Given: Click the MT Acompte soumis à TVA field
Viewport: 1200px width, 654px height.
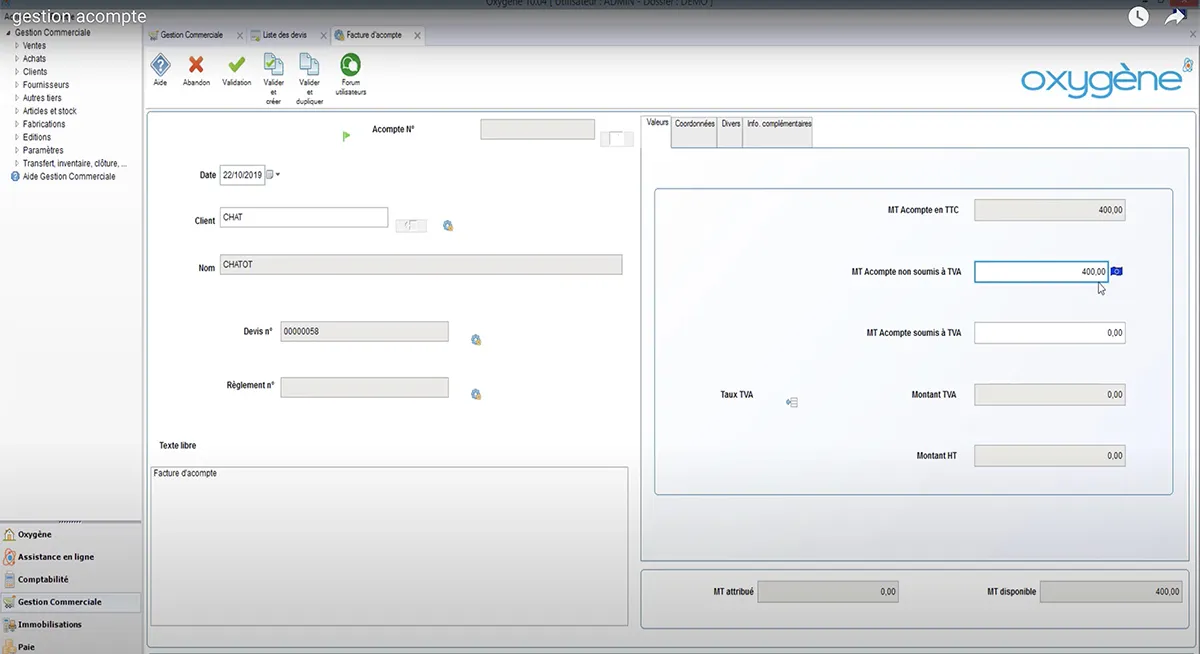Looking at the screenshot, I should [x=1049, y=333].
